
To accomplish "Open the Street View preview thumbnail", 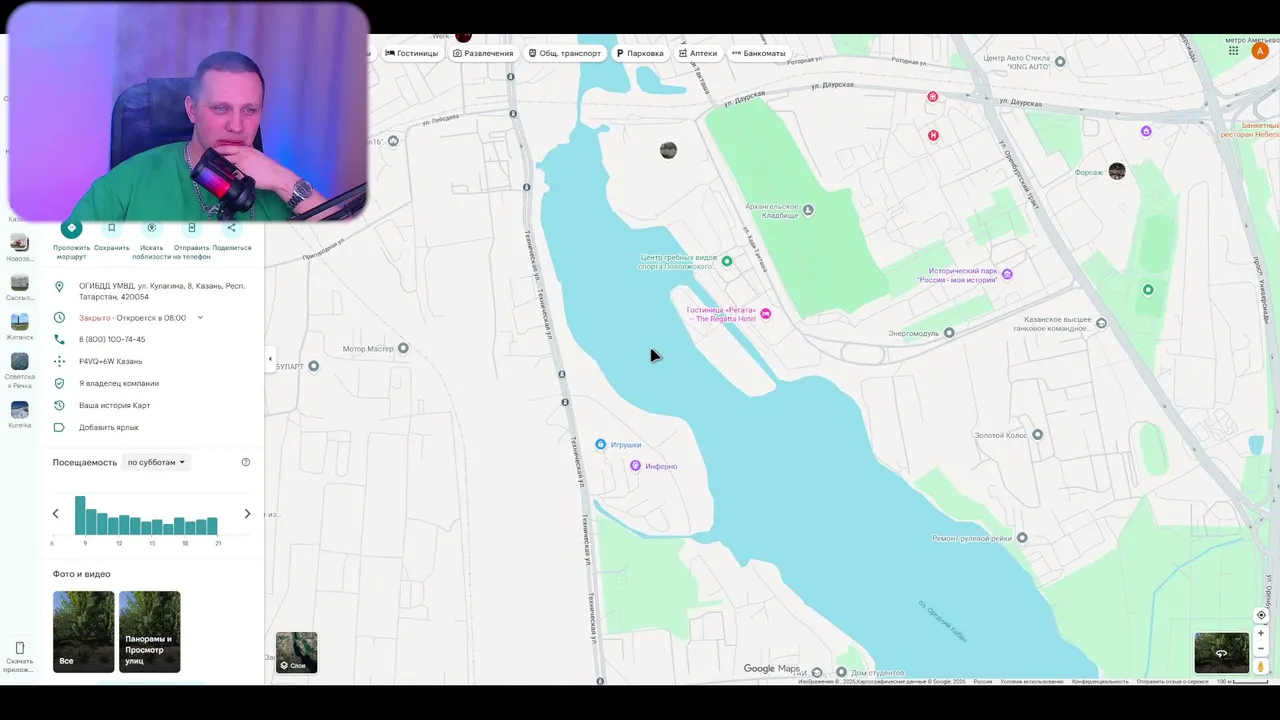I will pyautogui.click(x=1221, y=653).
